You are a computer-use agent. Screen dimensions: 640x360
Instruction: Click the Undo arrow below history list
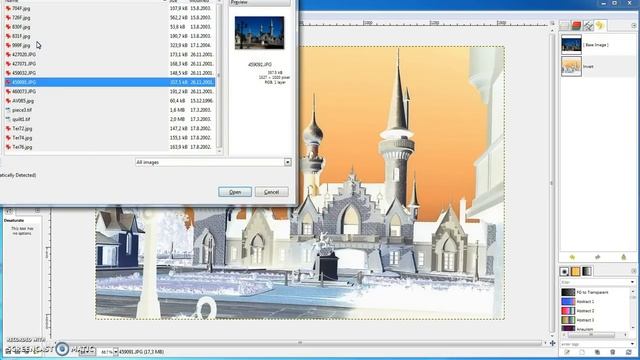pos(572,257)
